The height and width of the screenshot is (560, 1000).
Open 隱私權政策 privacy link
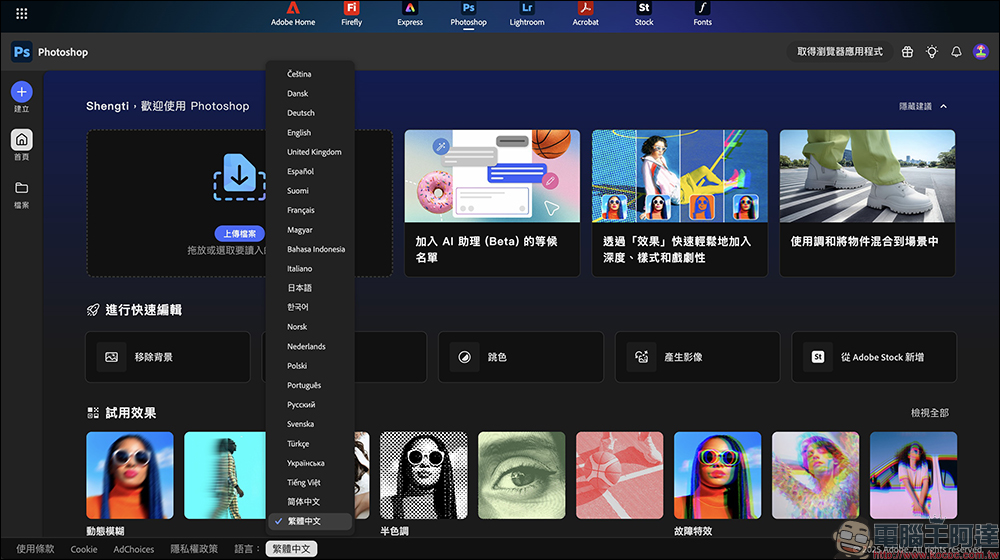tap(194, 549)
